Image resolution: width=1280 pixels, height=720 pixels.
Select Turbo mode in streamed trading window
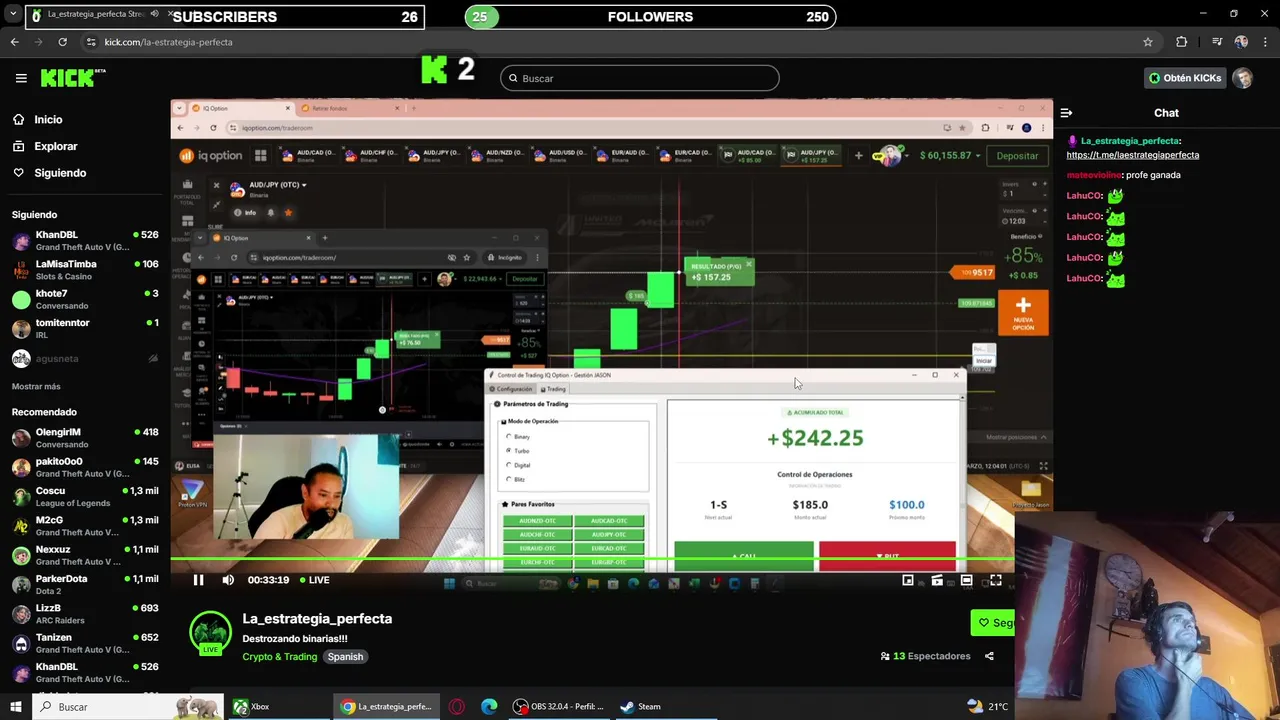[519, 451]
